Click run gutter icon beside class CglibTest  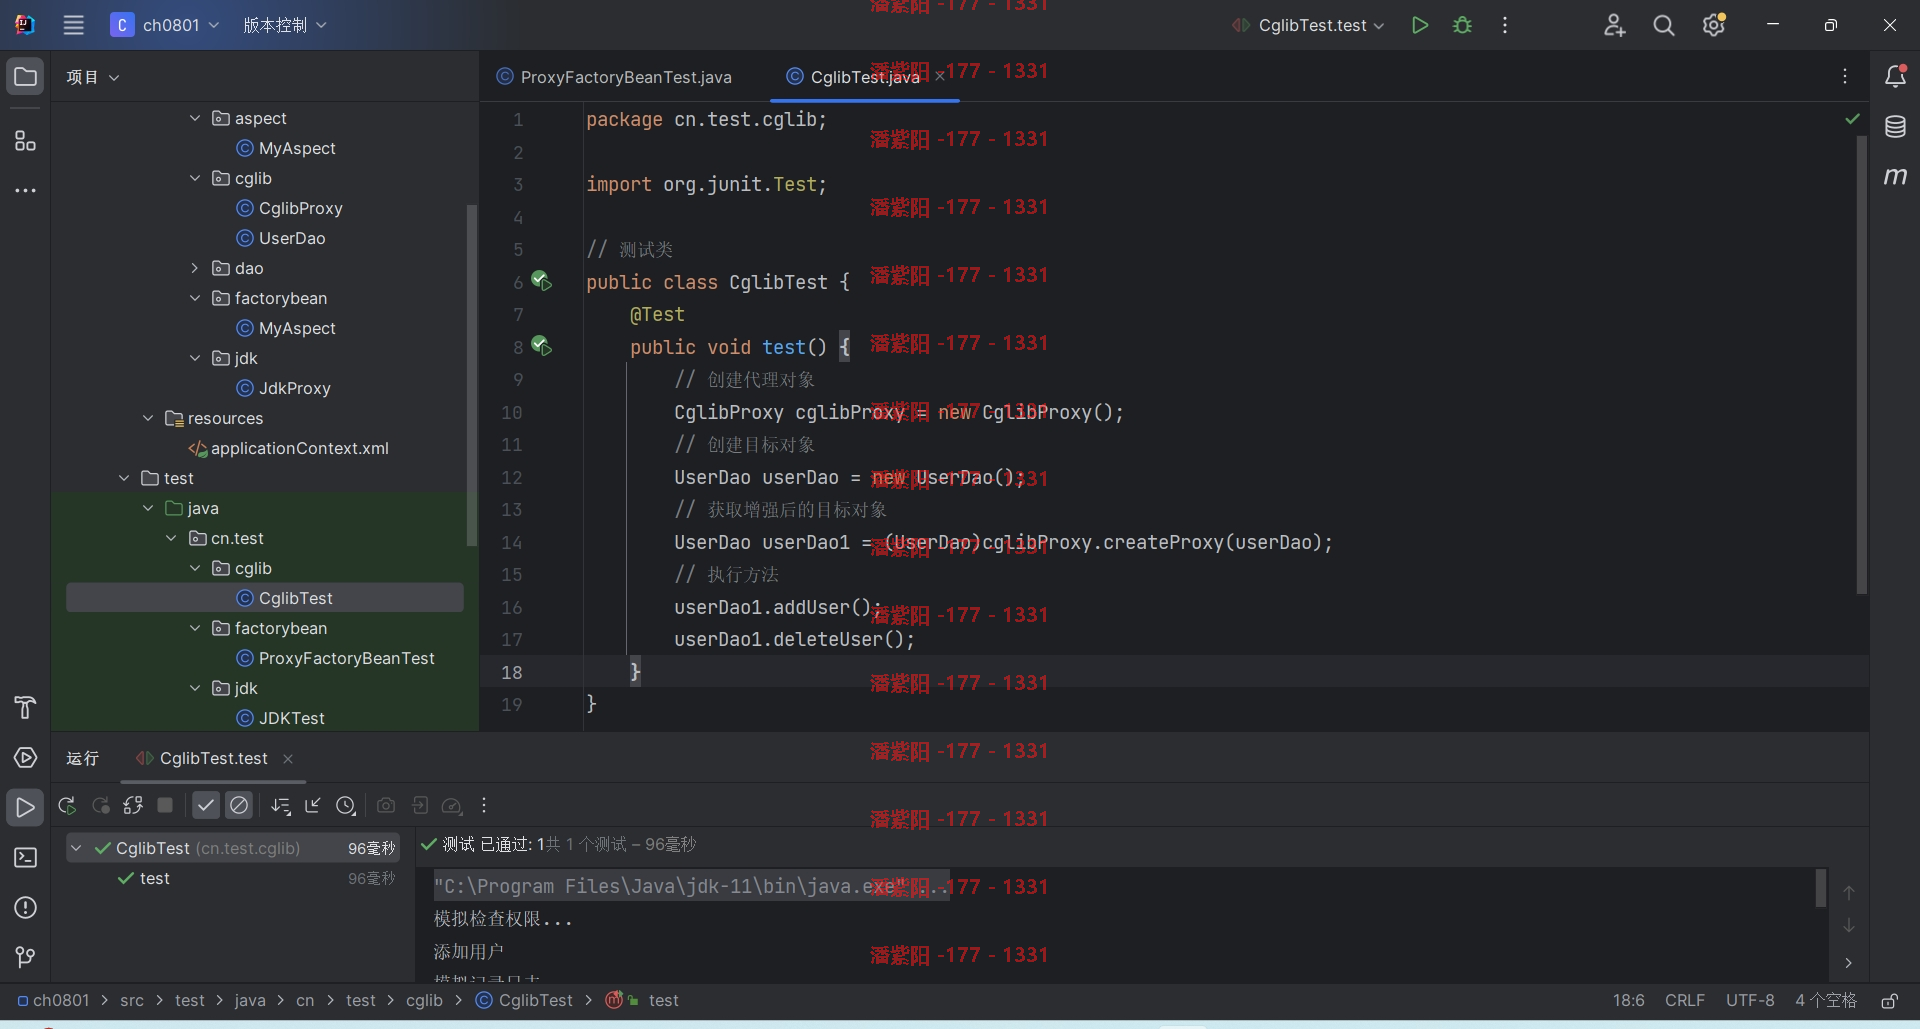pyautogui.click(x=542, y=281)
